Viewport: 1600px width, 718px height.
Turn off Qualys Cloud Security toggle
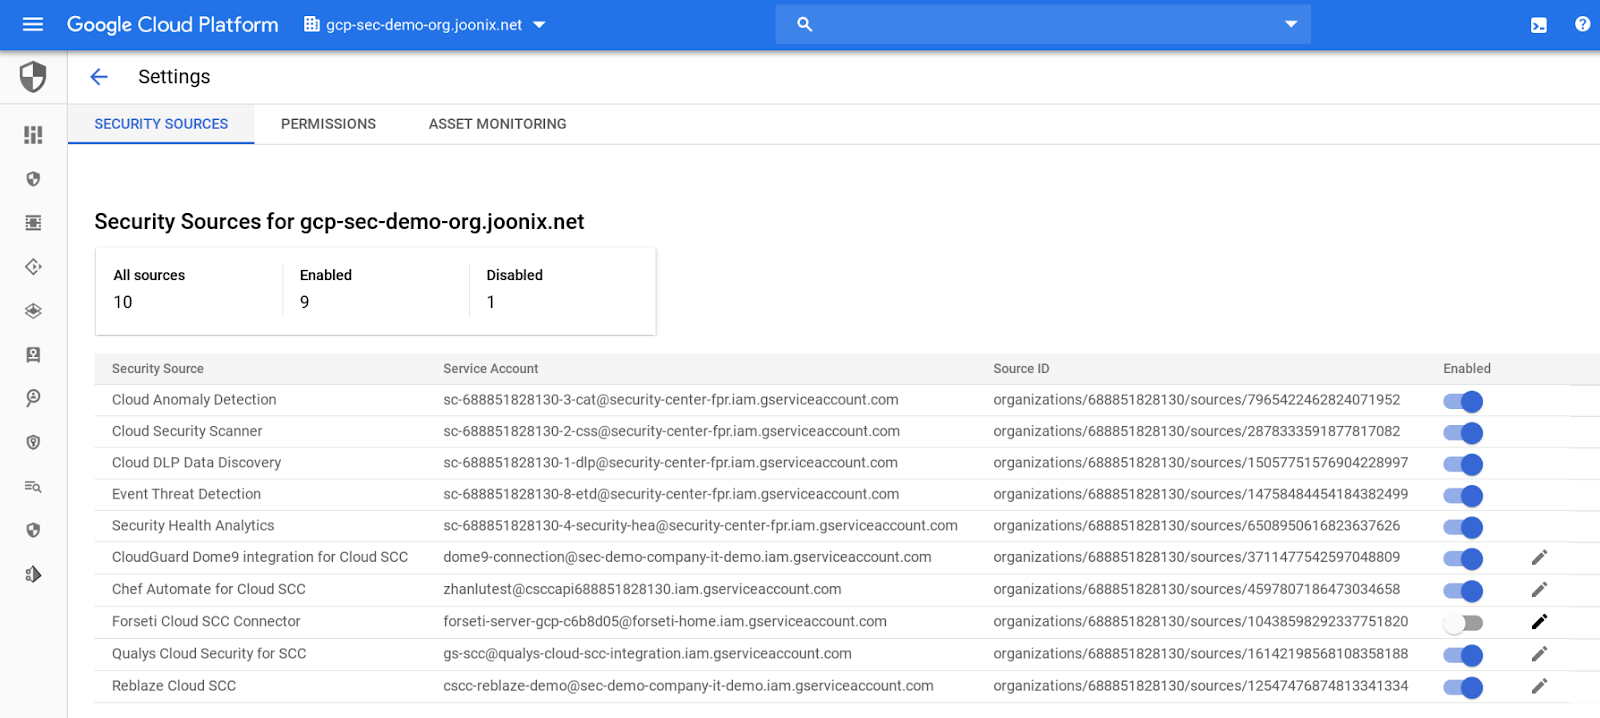point(1463,655)
